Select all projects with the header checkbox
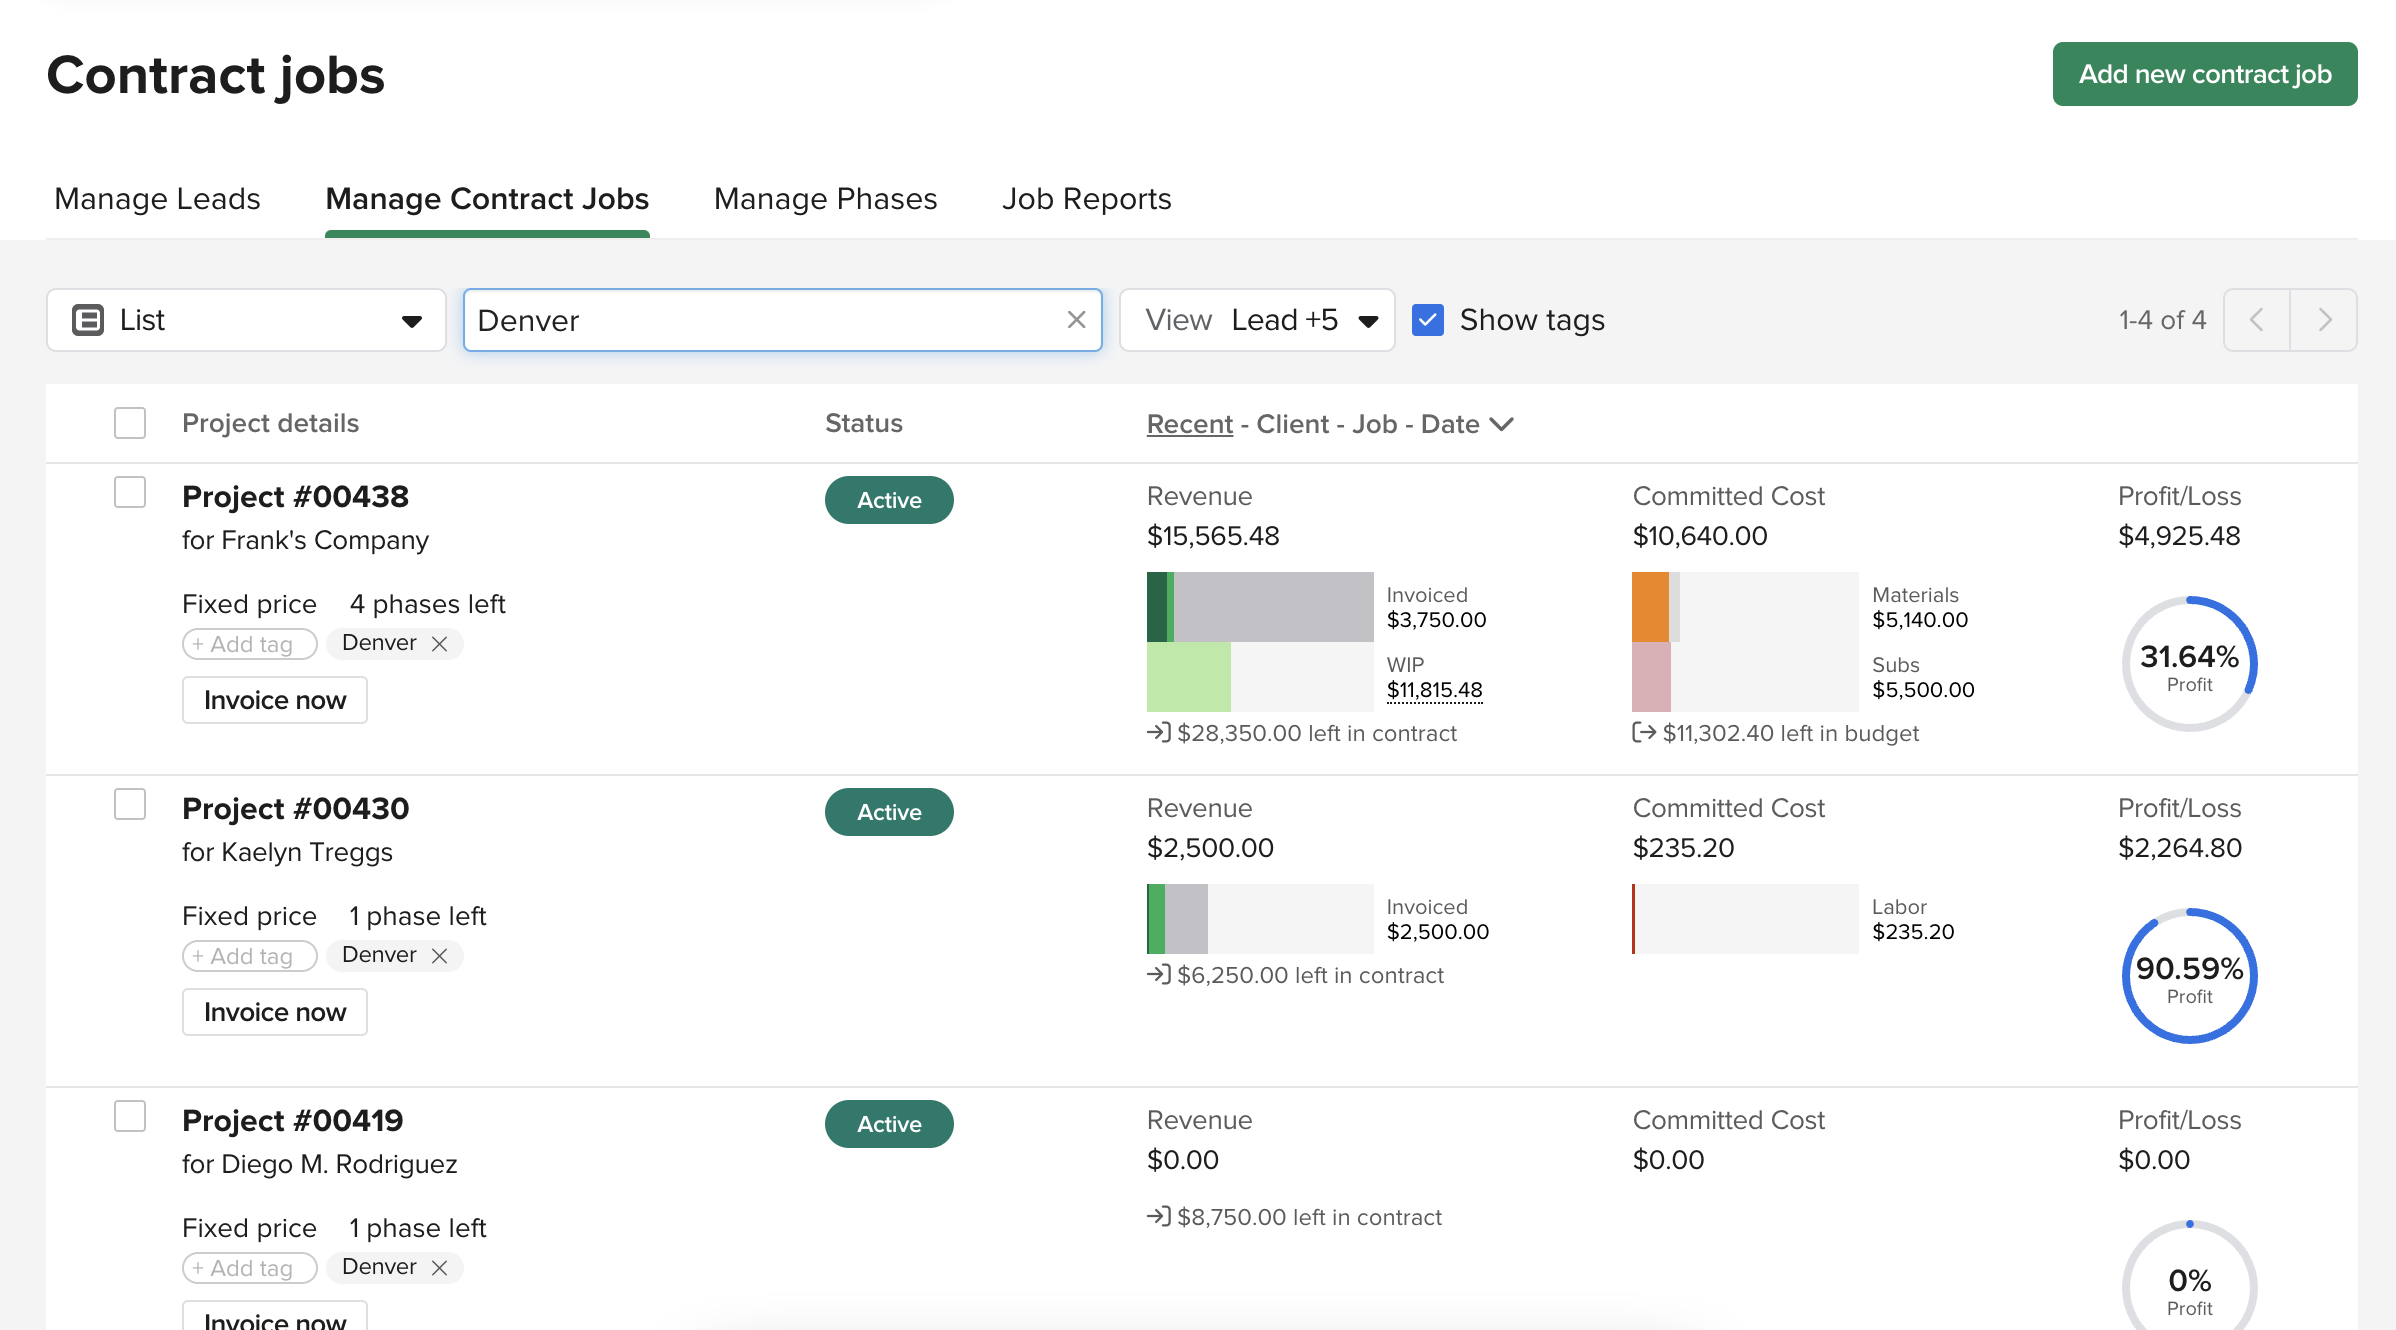Screen dimensions: 2396x1330 pyautogui.click(x=130, y=423)
